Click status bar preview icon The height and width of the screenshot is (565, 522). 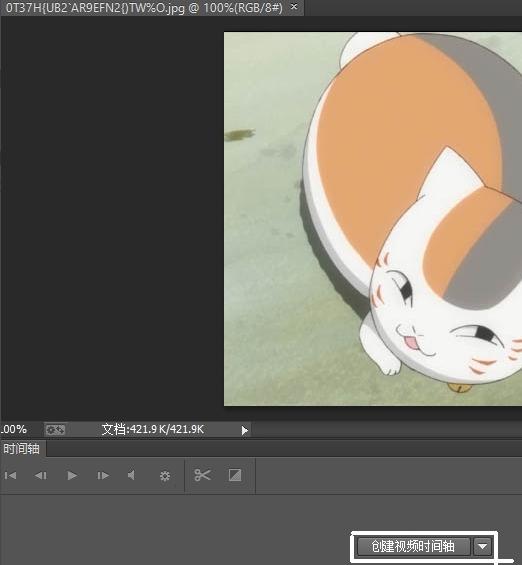55,430
